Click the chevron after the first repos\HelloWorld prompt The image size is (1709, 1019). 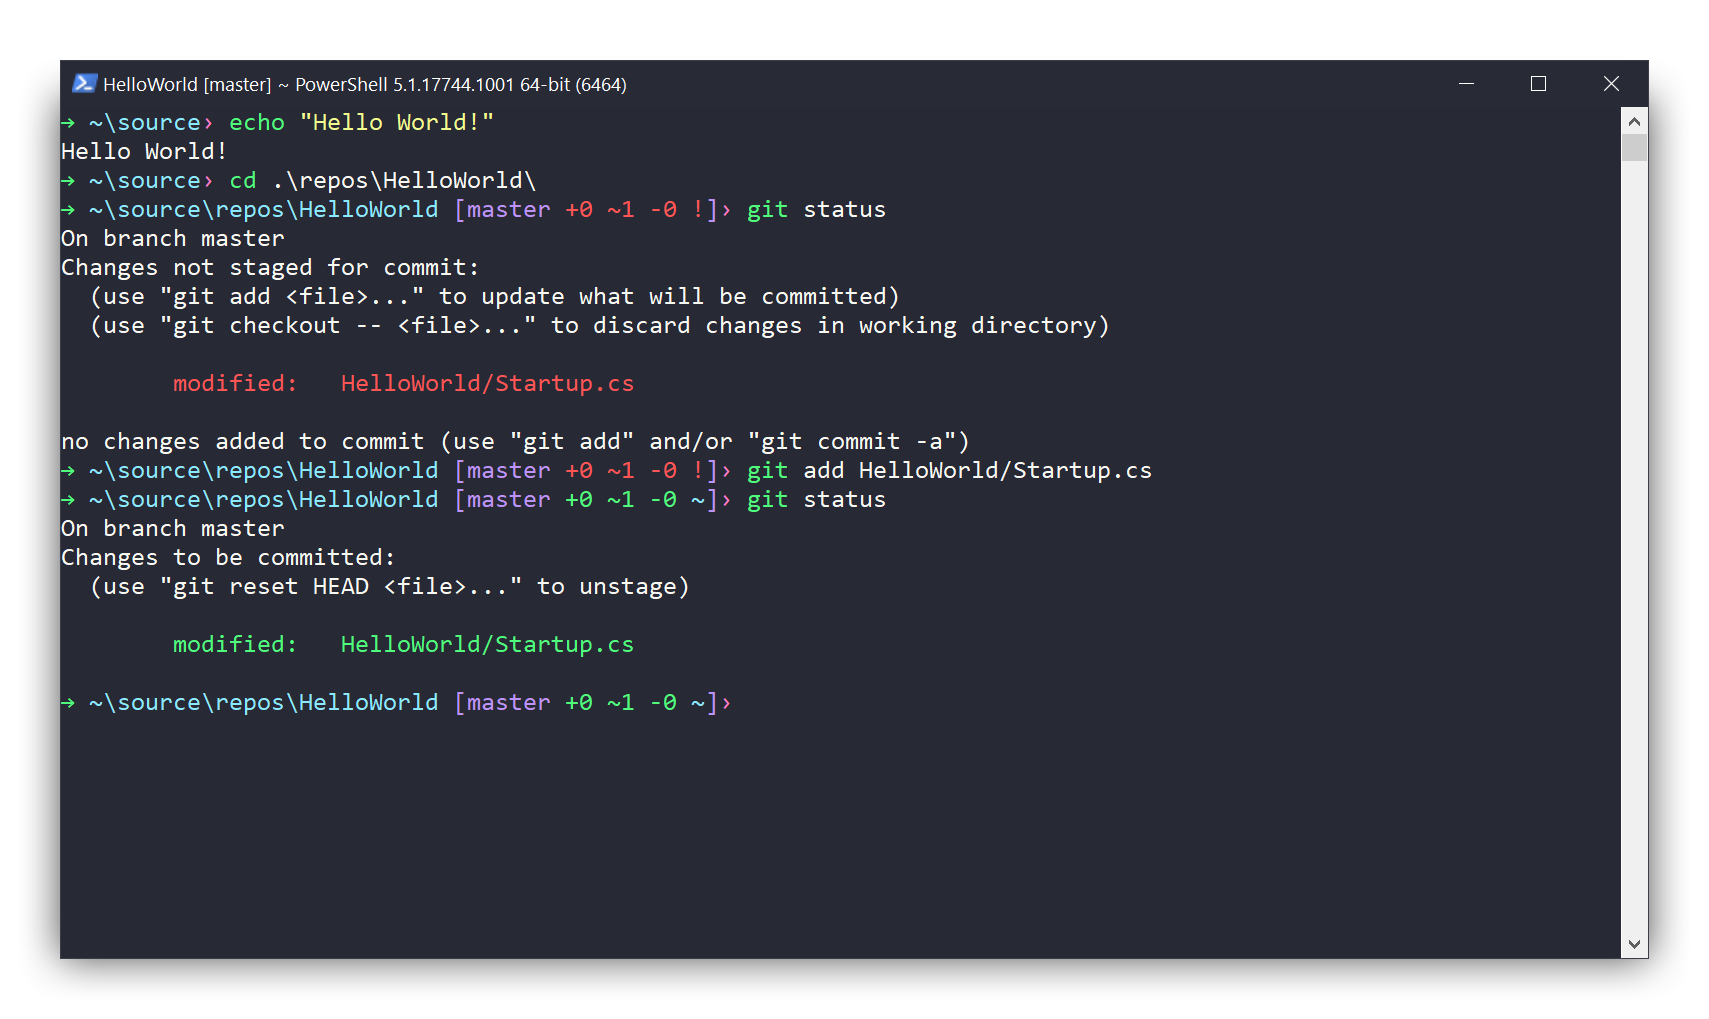coord(727,209)
